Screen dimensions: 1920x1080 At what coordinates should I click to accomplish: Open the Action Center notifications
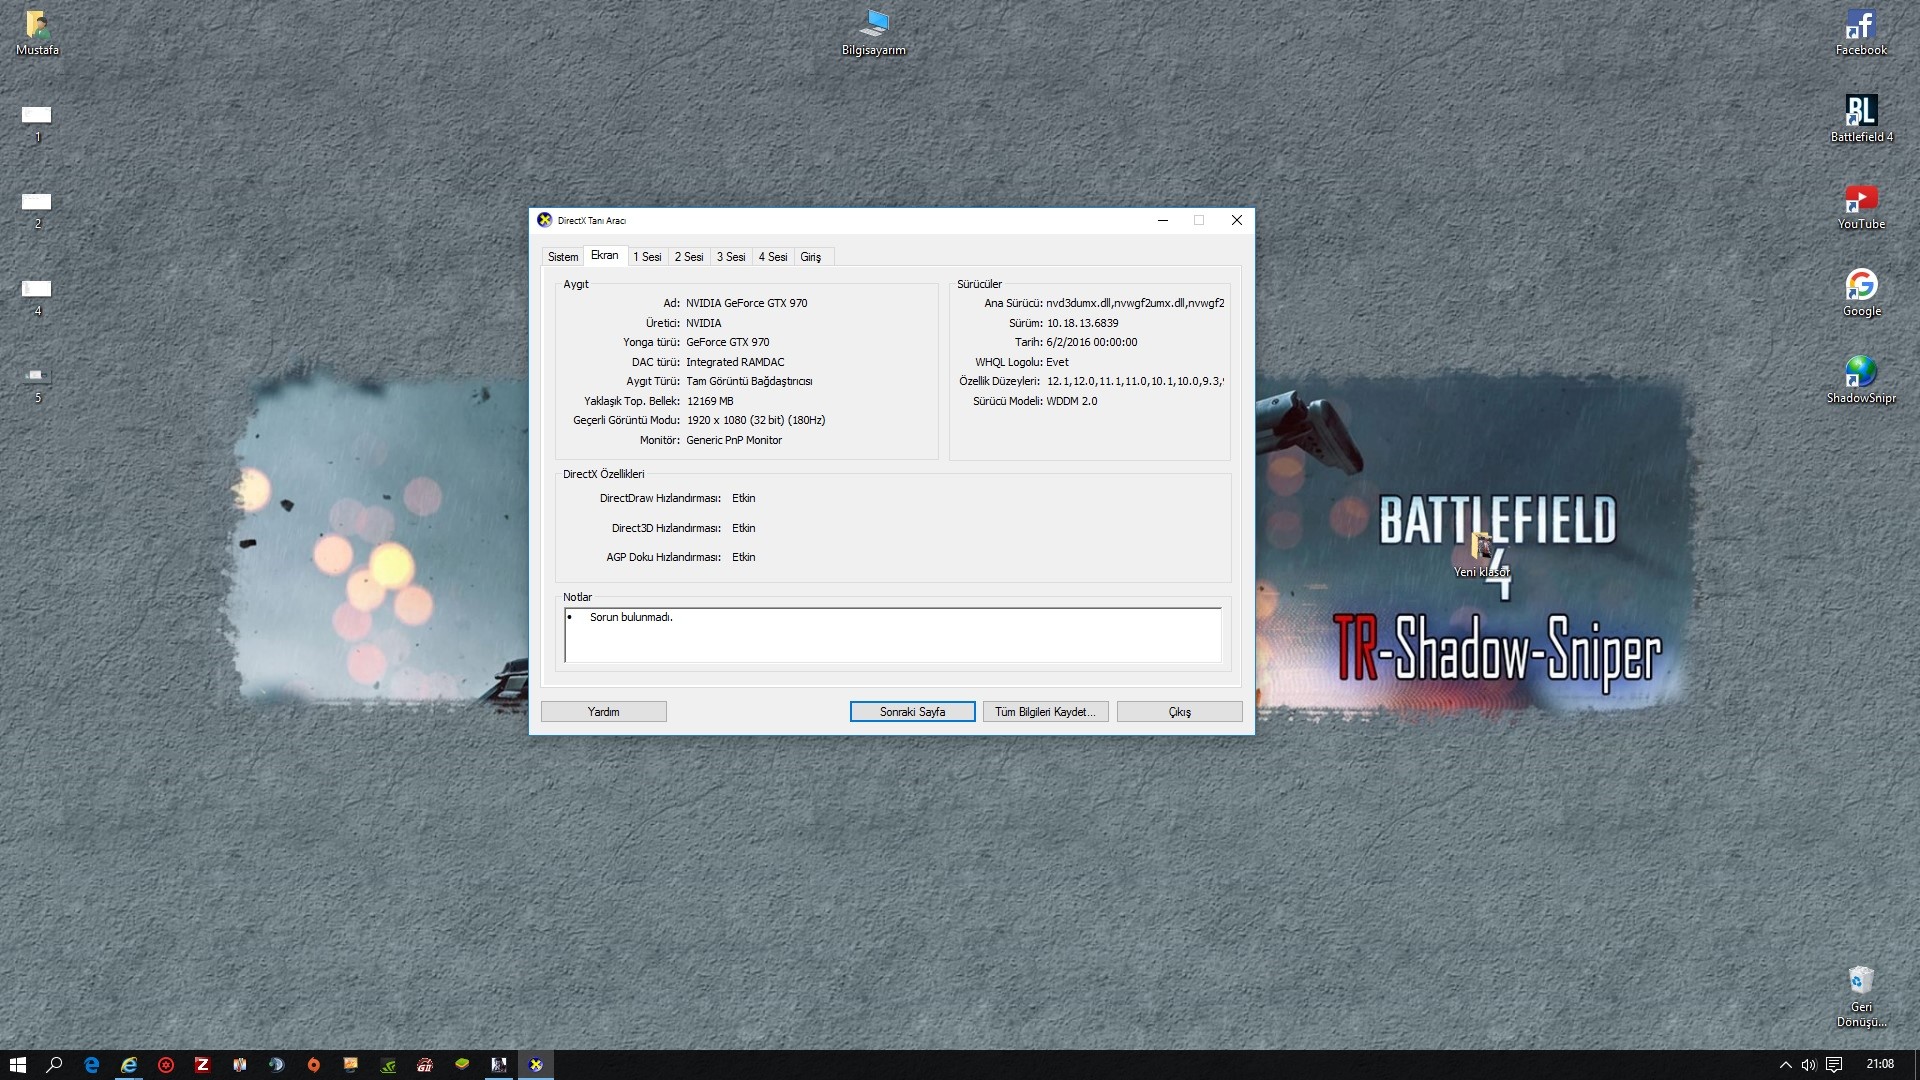[x=1834, y=1065]
